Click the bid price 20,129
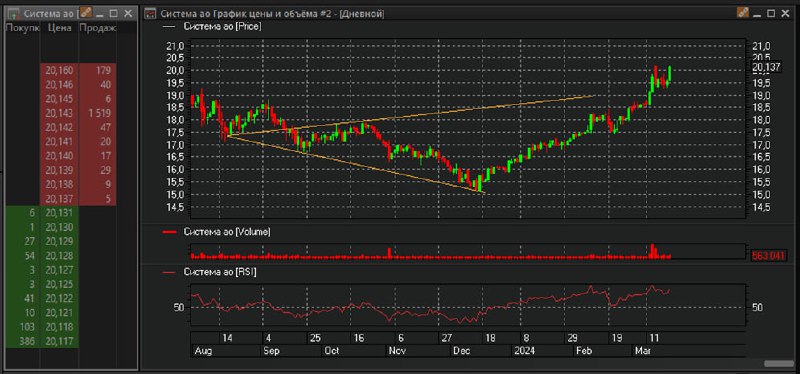Screen dimensions: 800x374 click(x=59, y=241)
